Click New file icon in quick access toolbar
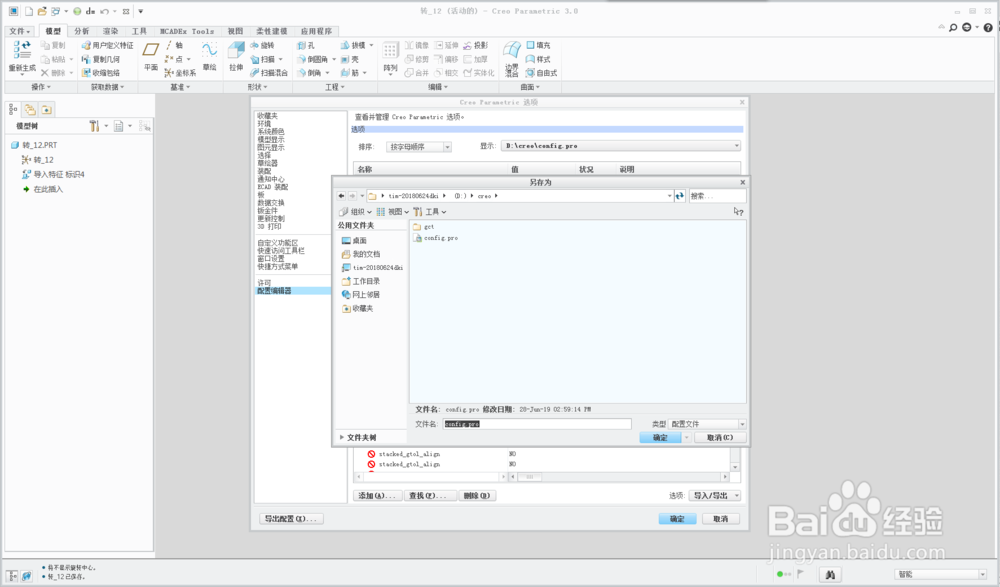The height and width of the screenshot is (587, 1000). 29,11
